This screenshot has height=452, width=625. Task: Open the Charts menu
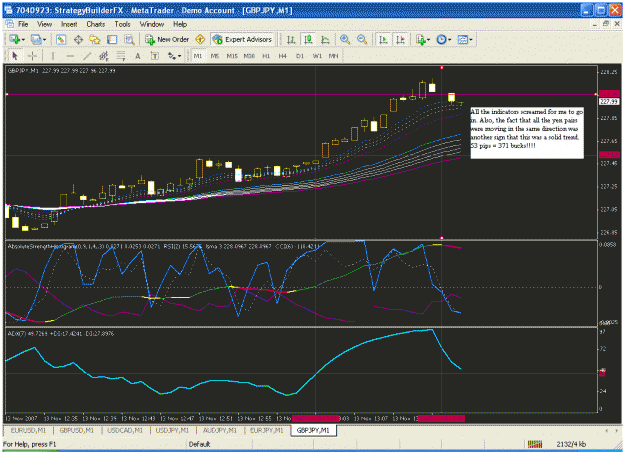pos(96,24)
